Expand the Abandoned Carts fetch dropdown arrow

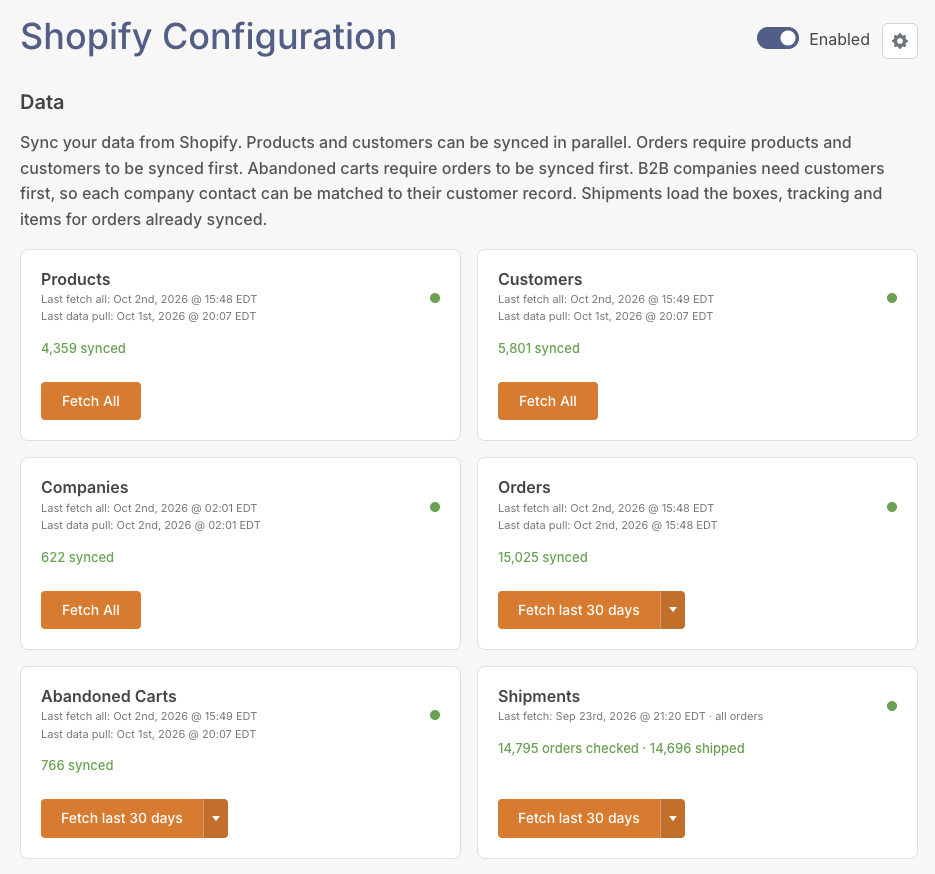[216, 818]
